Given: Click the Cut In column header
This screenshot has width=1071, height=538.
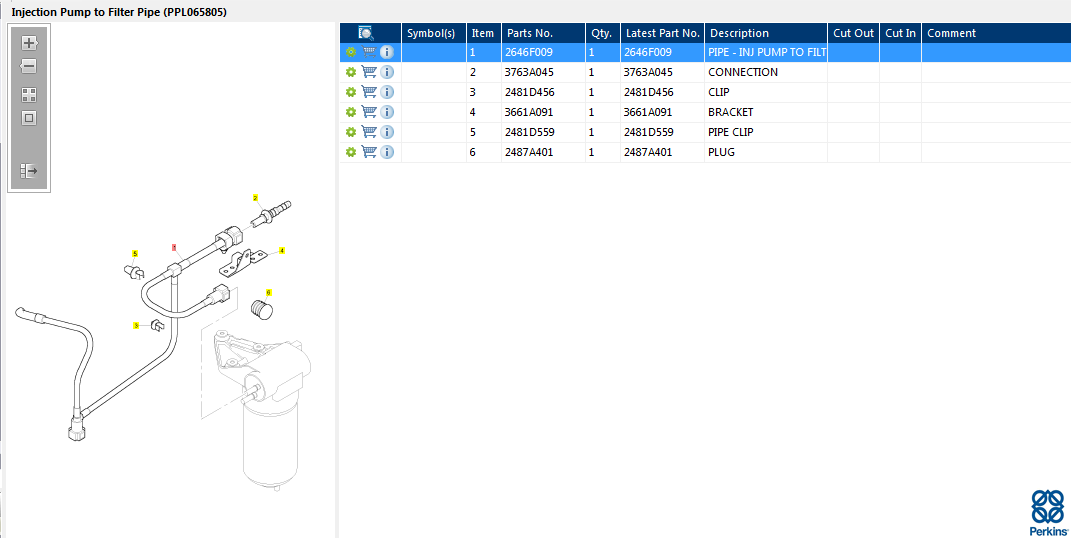Looking at the screenshot, I should pos(900,33).
